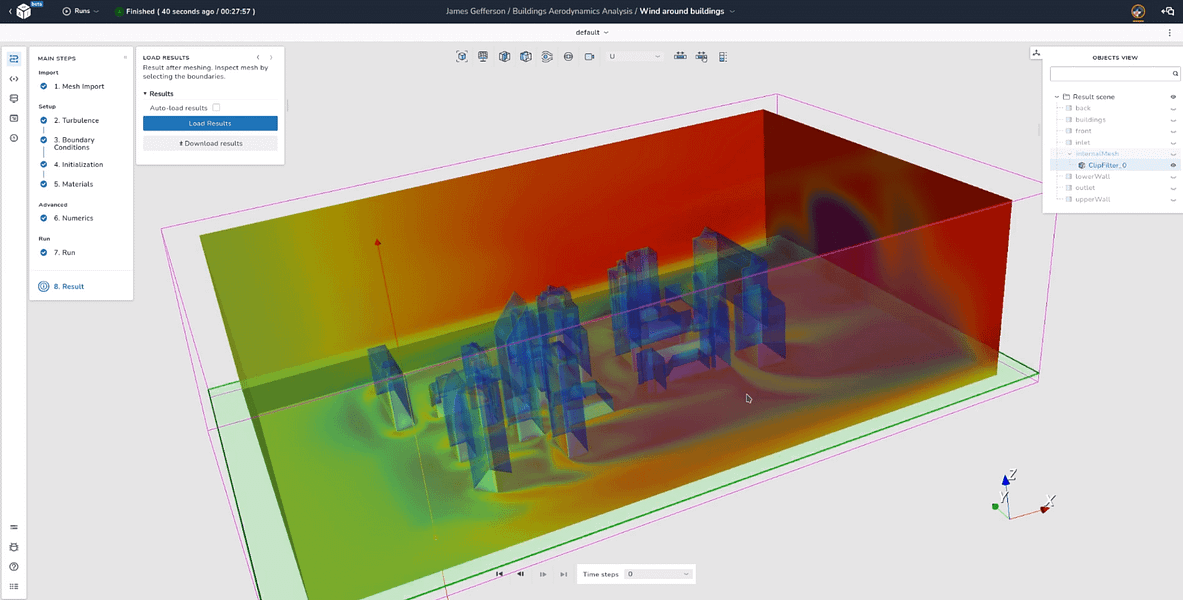1183x600 pixels.
Task: Show the lowerWall object
Action: point(1173,177)
